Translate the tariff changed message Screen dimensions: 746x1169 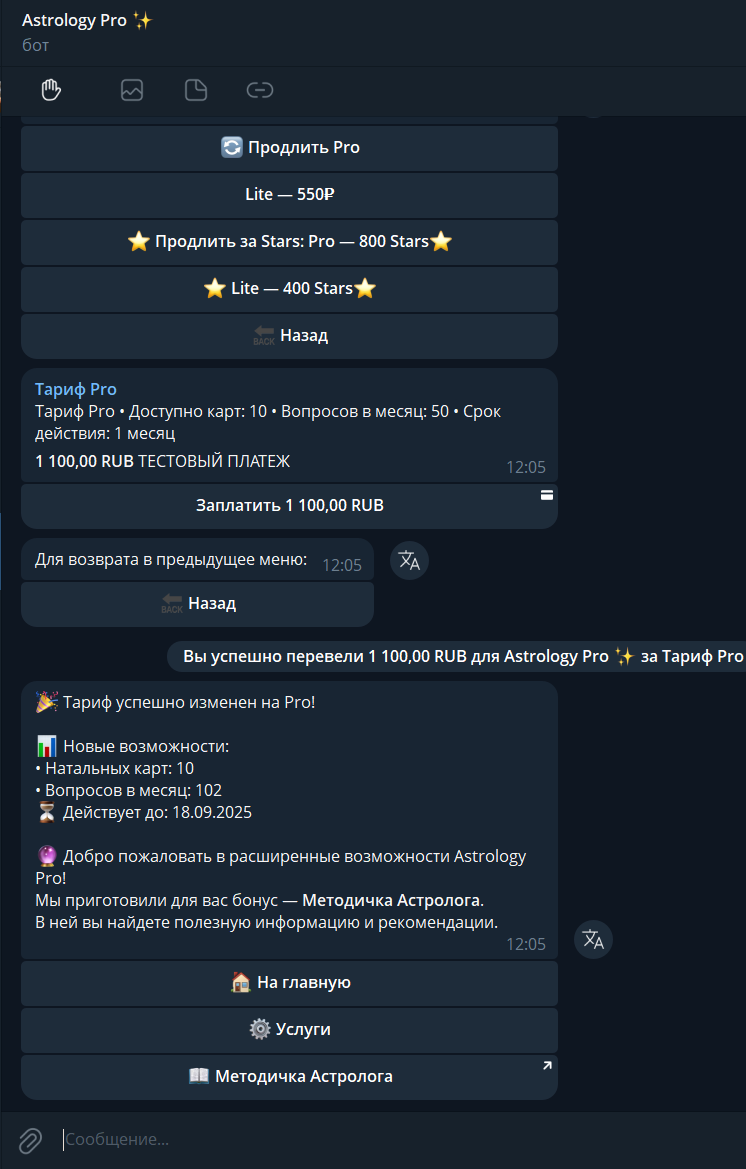[593, 939]
